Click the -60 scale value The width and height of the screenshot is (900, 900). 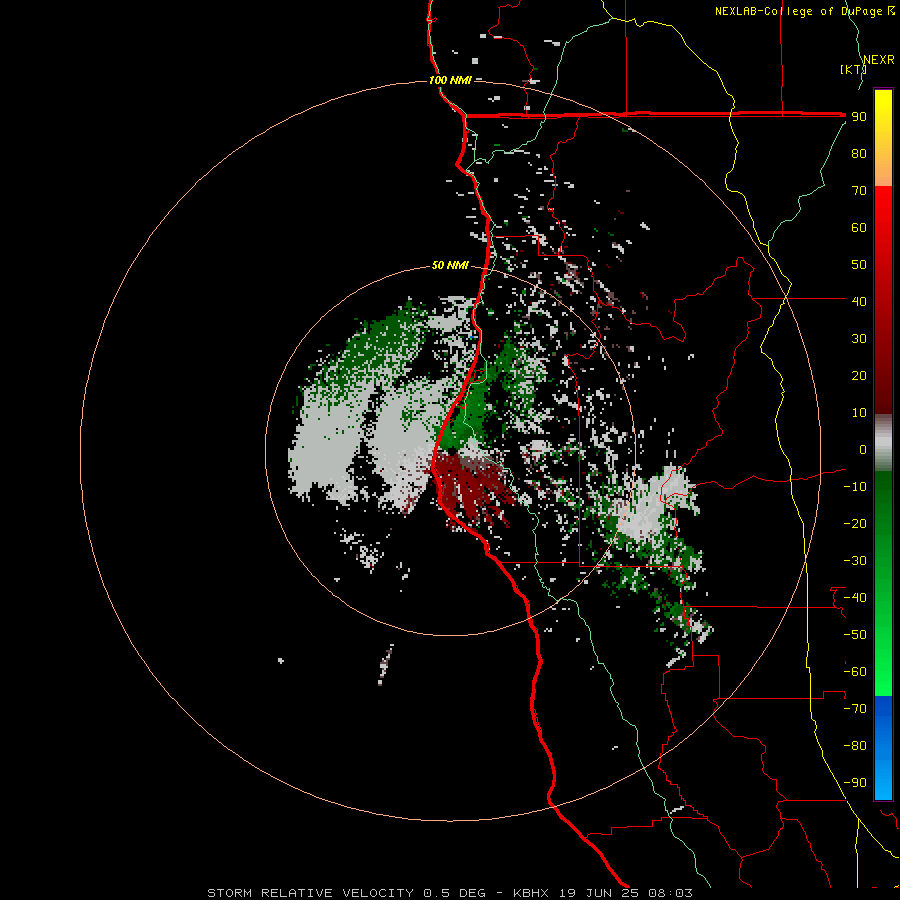855,672
